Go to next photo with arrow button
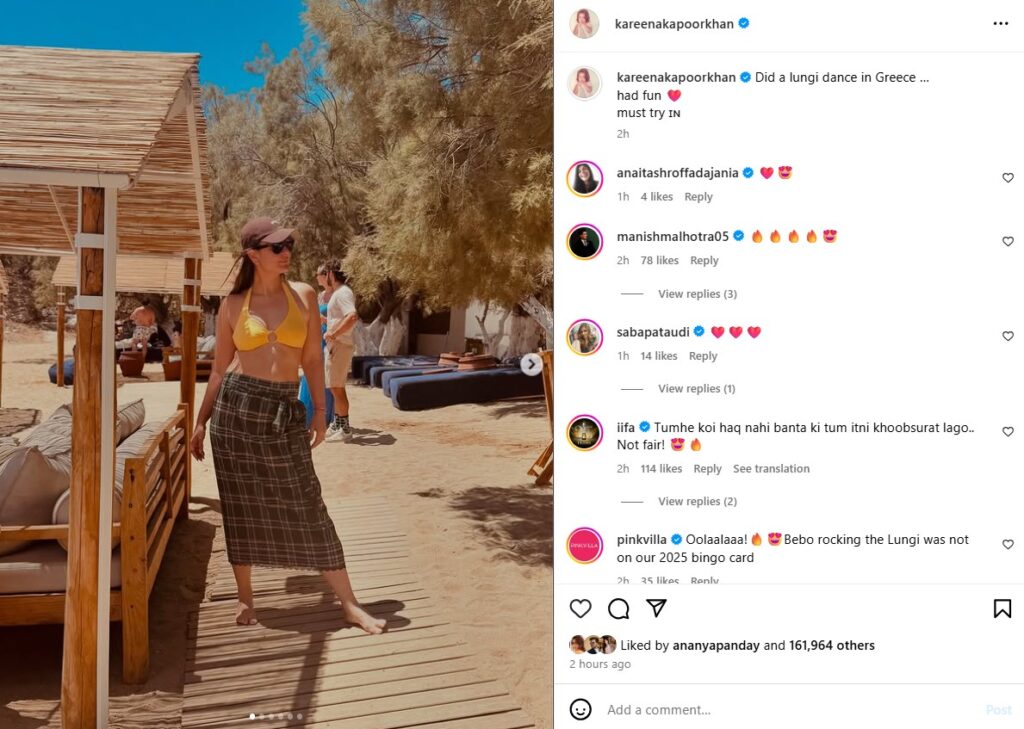This screenshot has height=729, width=1024. pyautogui.click(x=531, y=364)
